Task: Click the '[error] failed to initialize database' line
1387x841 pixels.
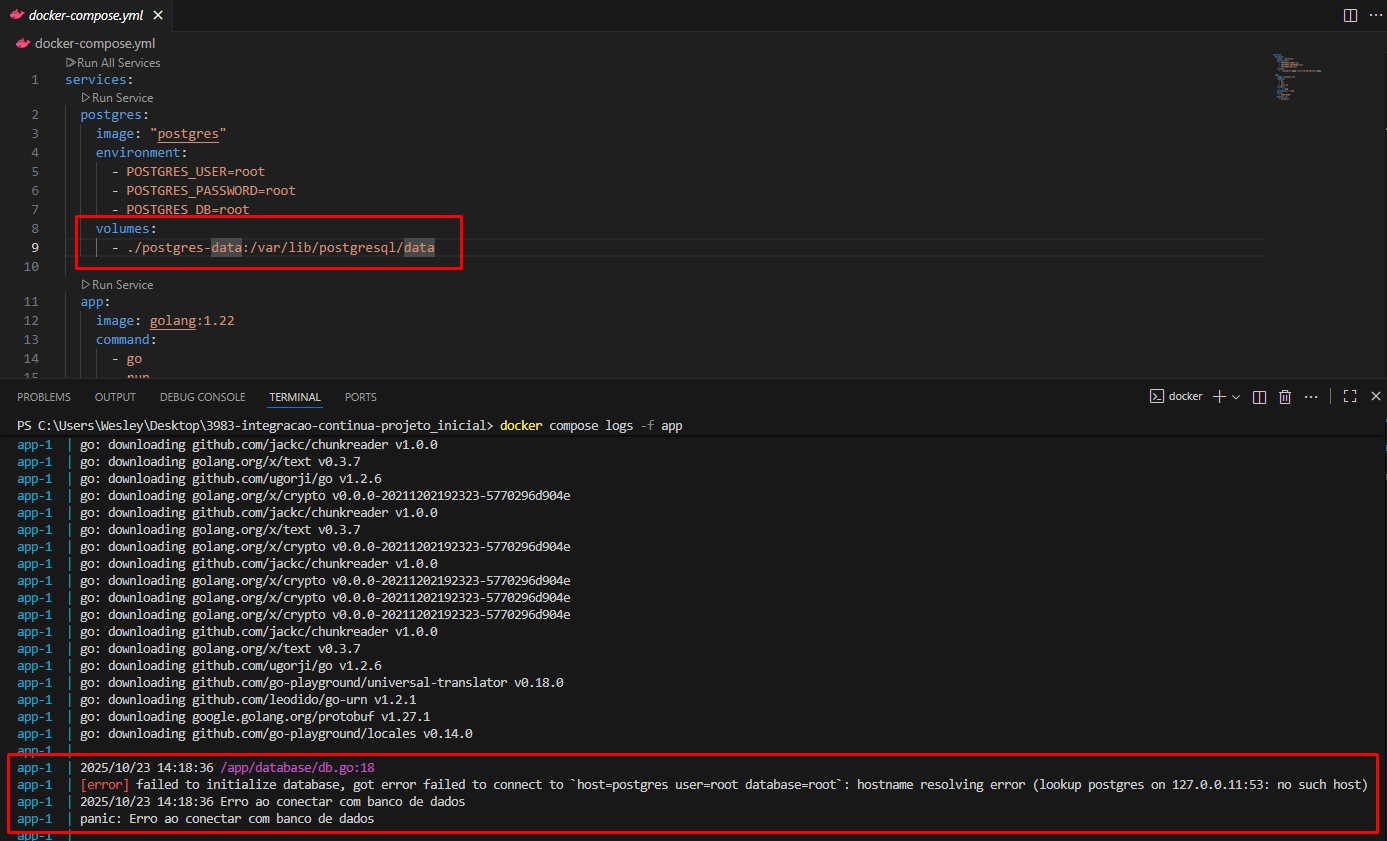Action: [x=724, y=784]
